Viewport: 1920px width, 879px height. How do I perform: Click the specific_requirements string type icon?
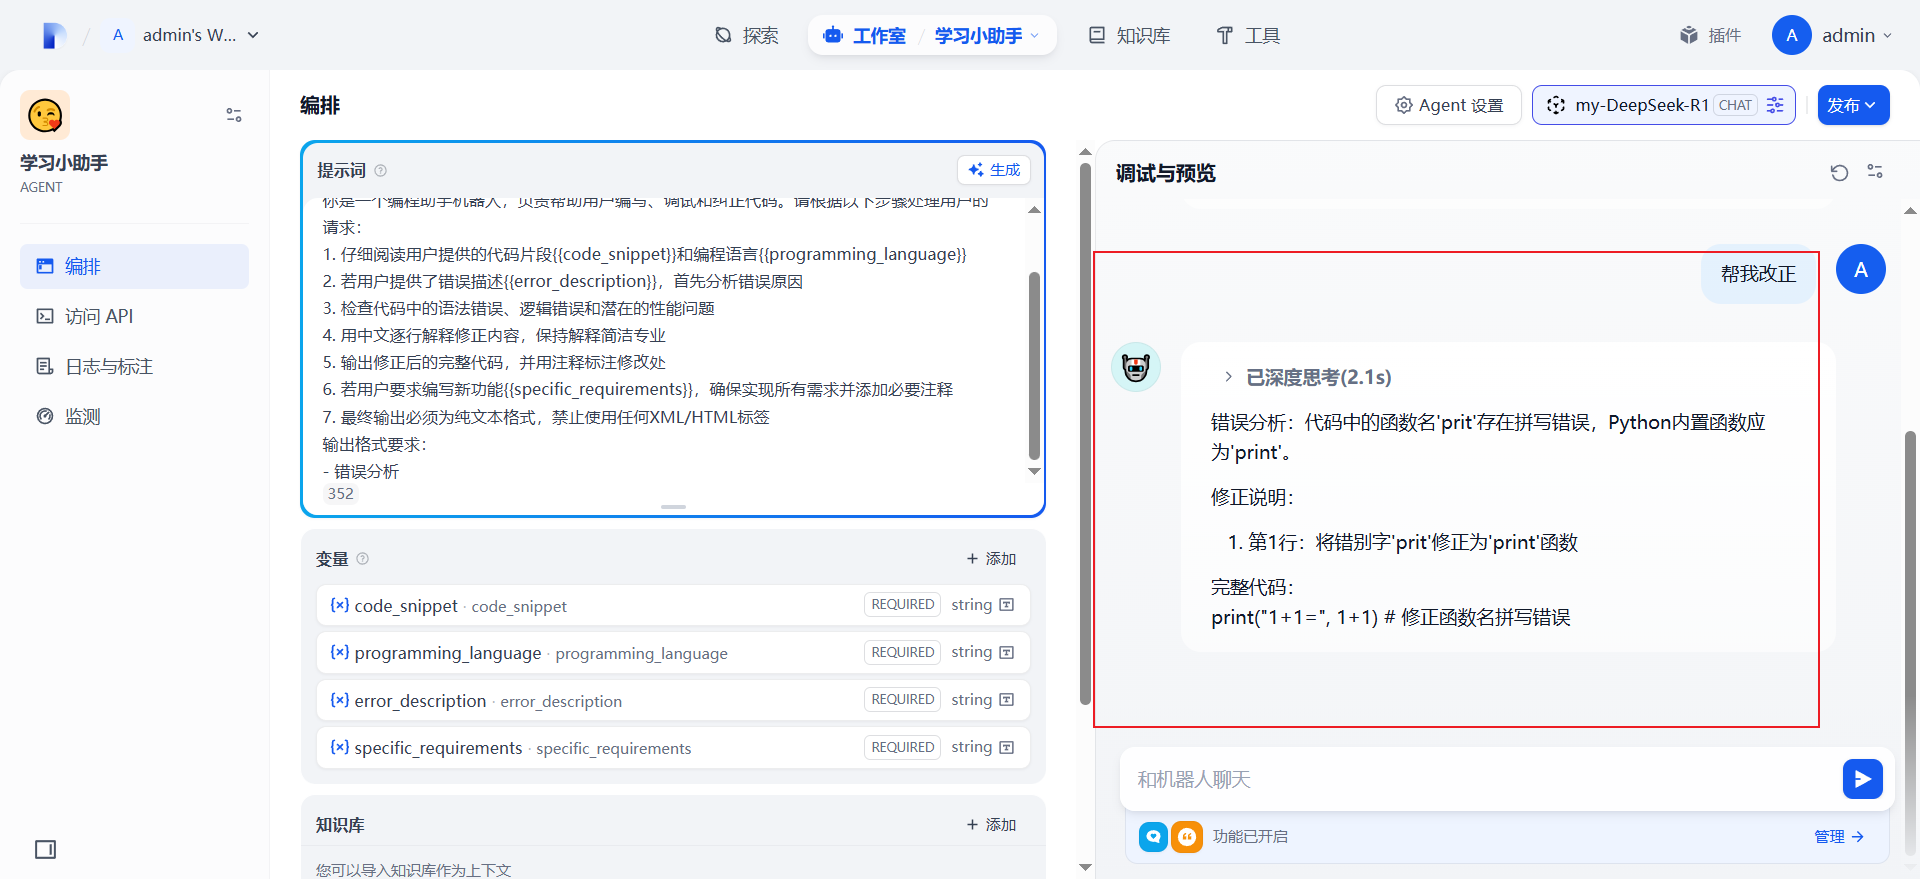[1007, 747]
